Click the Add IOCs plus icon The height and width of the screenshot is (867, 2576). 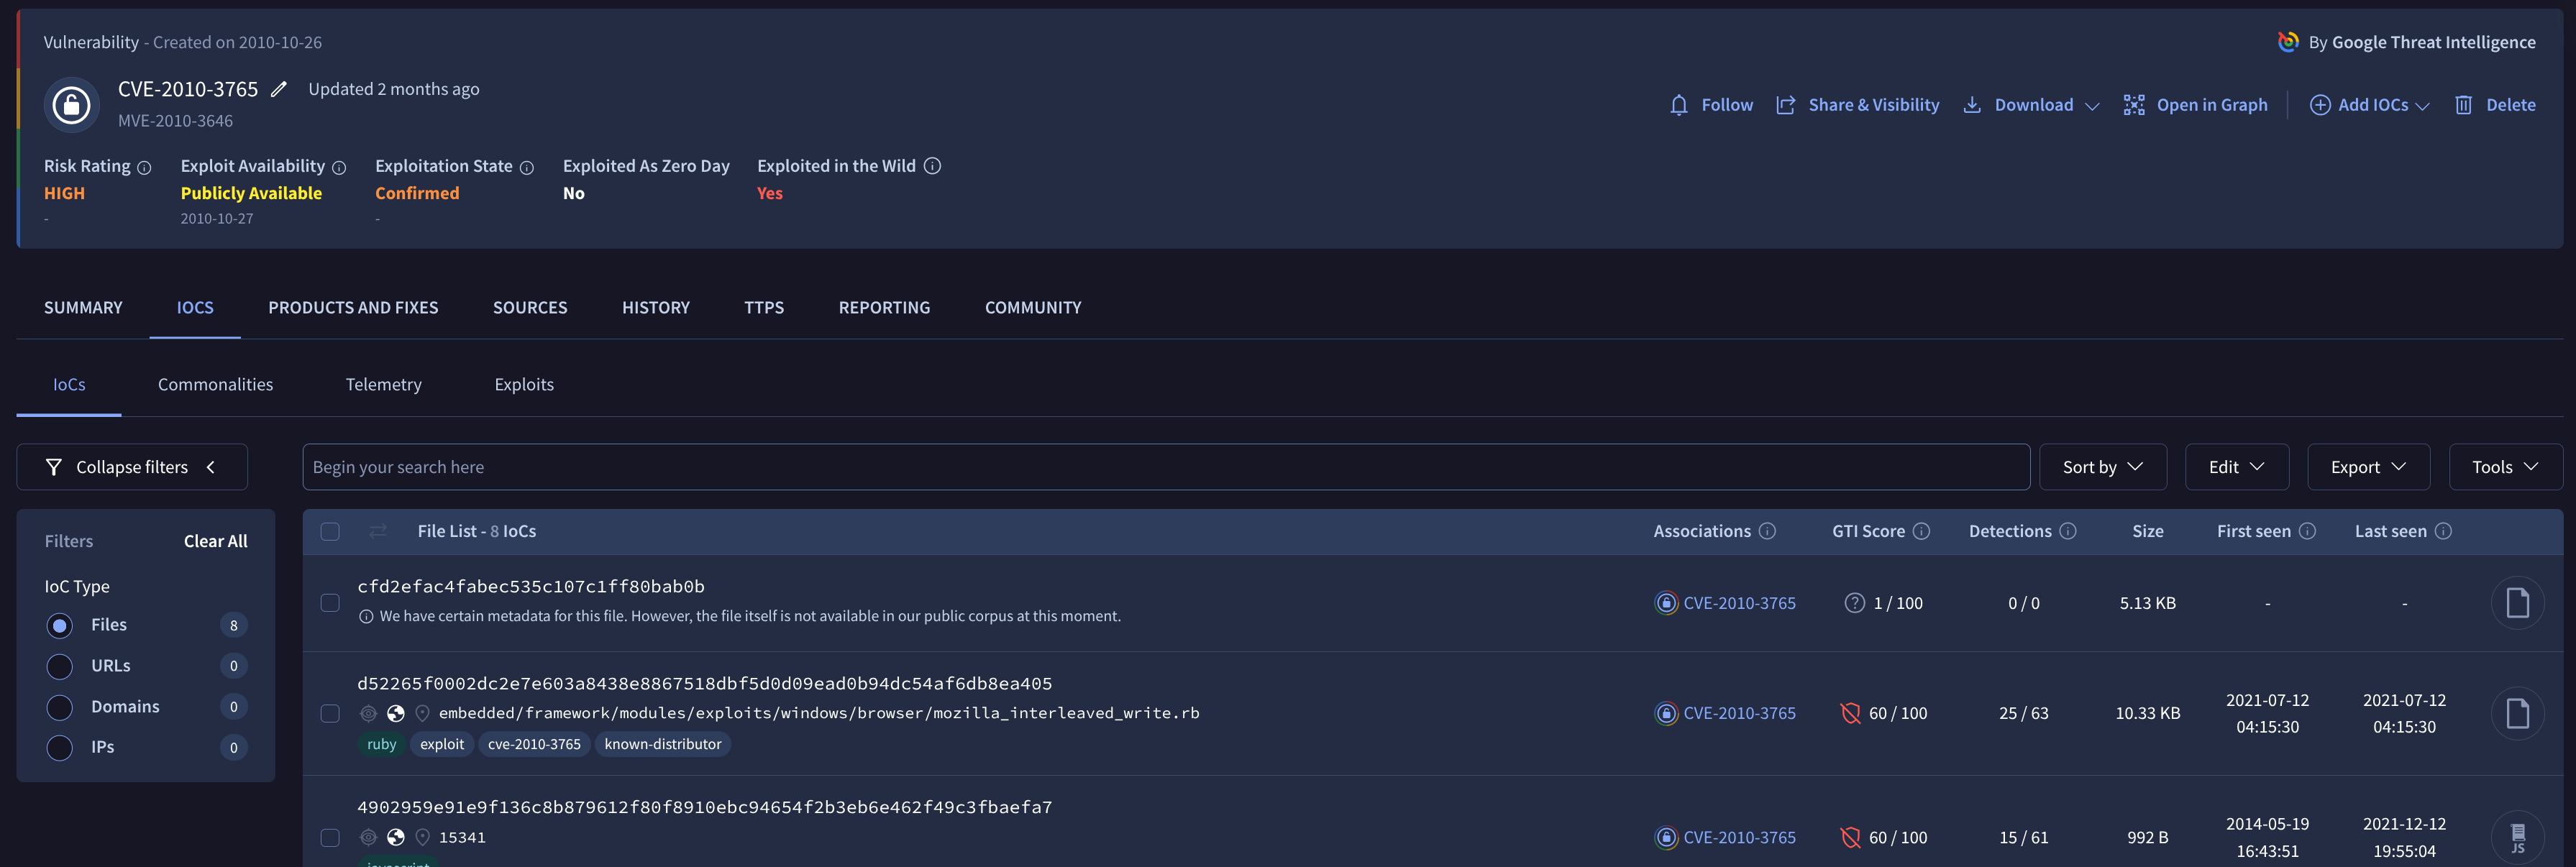[x=2320, y=105]
